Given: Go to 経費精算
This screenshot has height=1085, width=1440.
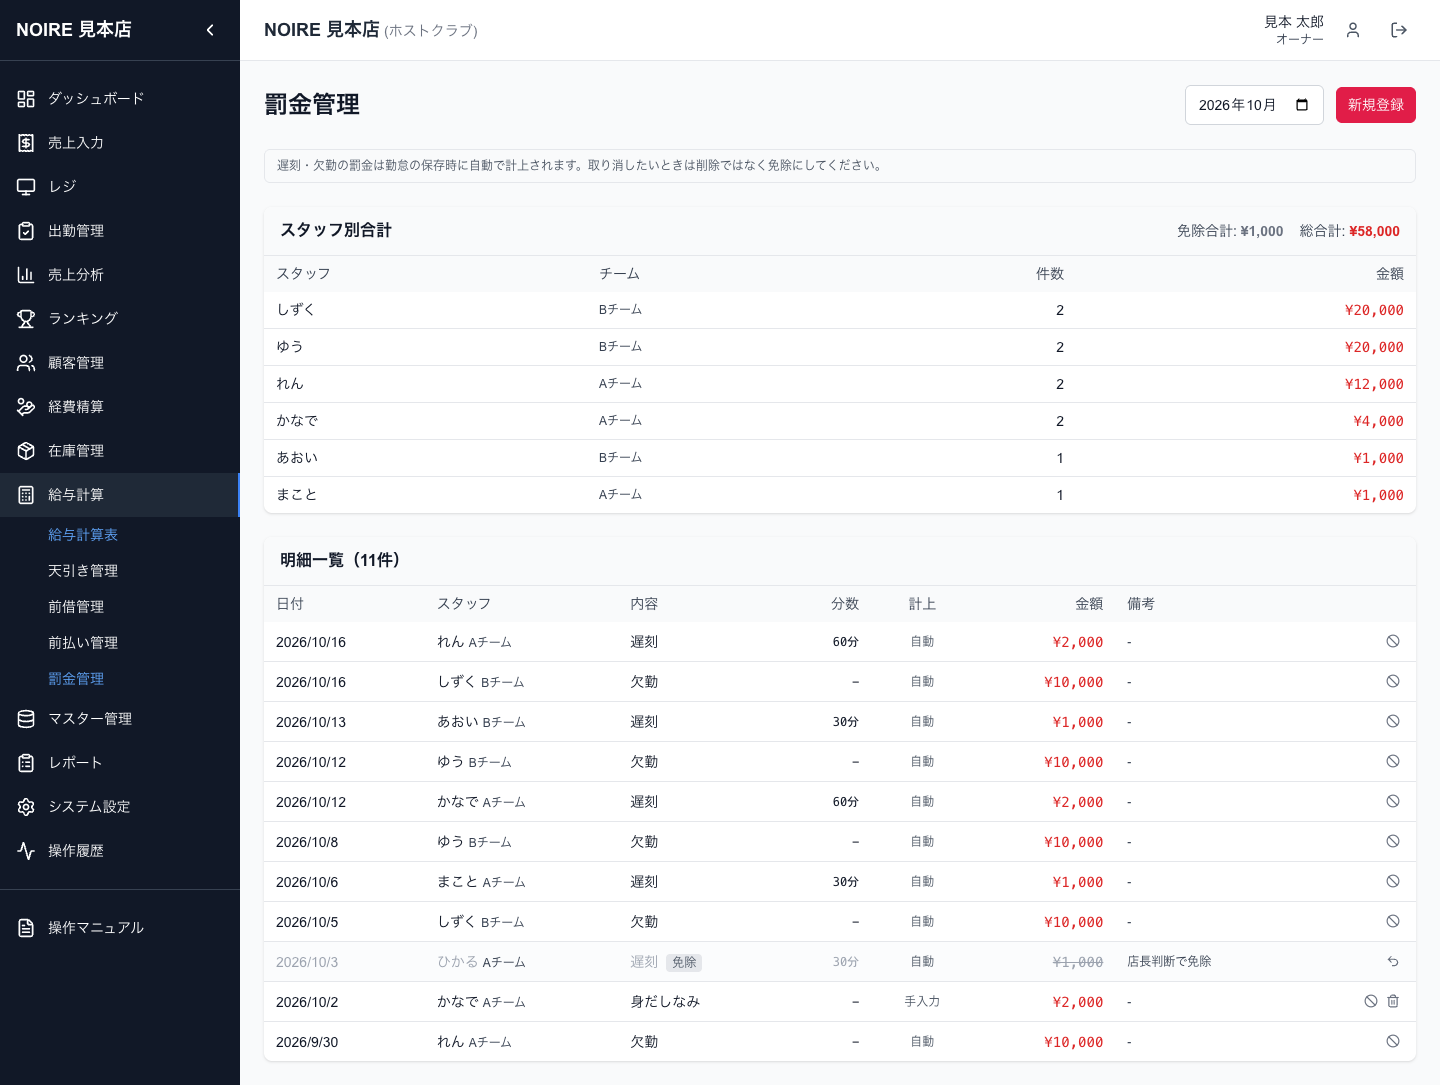Looking at the screenshot, I should (x=120, y=407).
